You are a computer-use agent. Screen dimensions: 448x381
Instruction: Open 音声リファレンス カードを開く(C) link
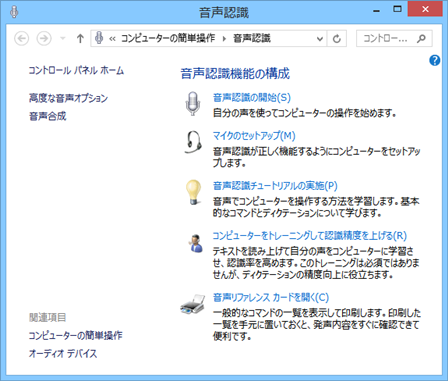click(x=271, y=297)
